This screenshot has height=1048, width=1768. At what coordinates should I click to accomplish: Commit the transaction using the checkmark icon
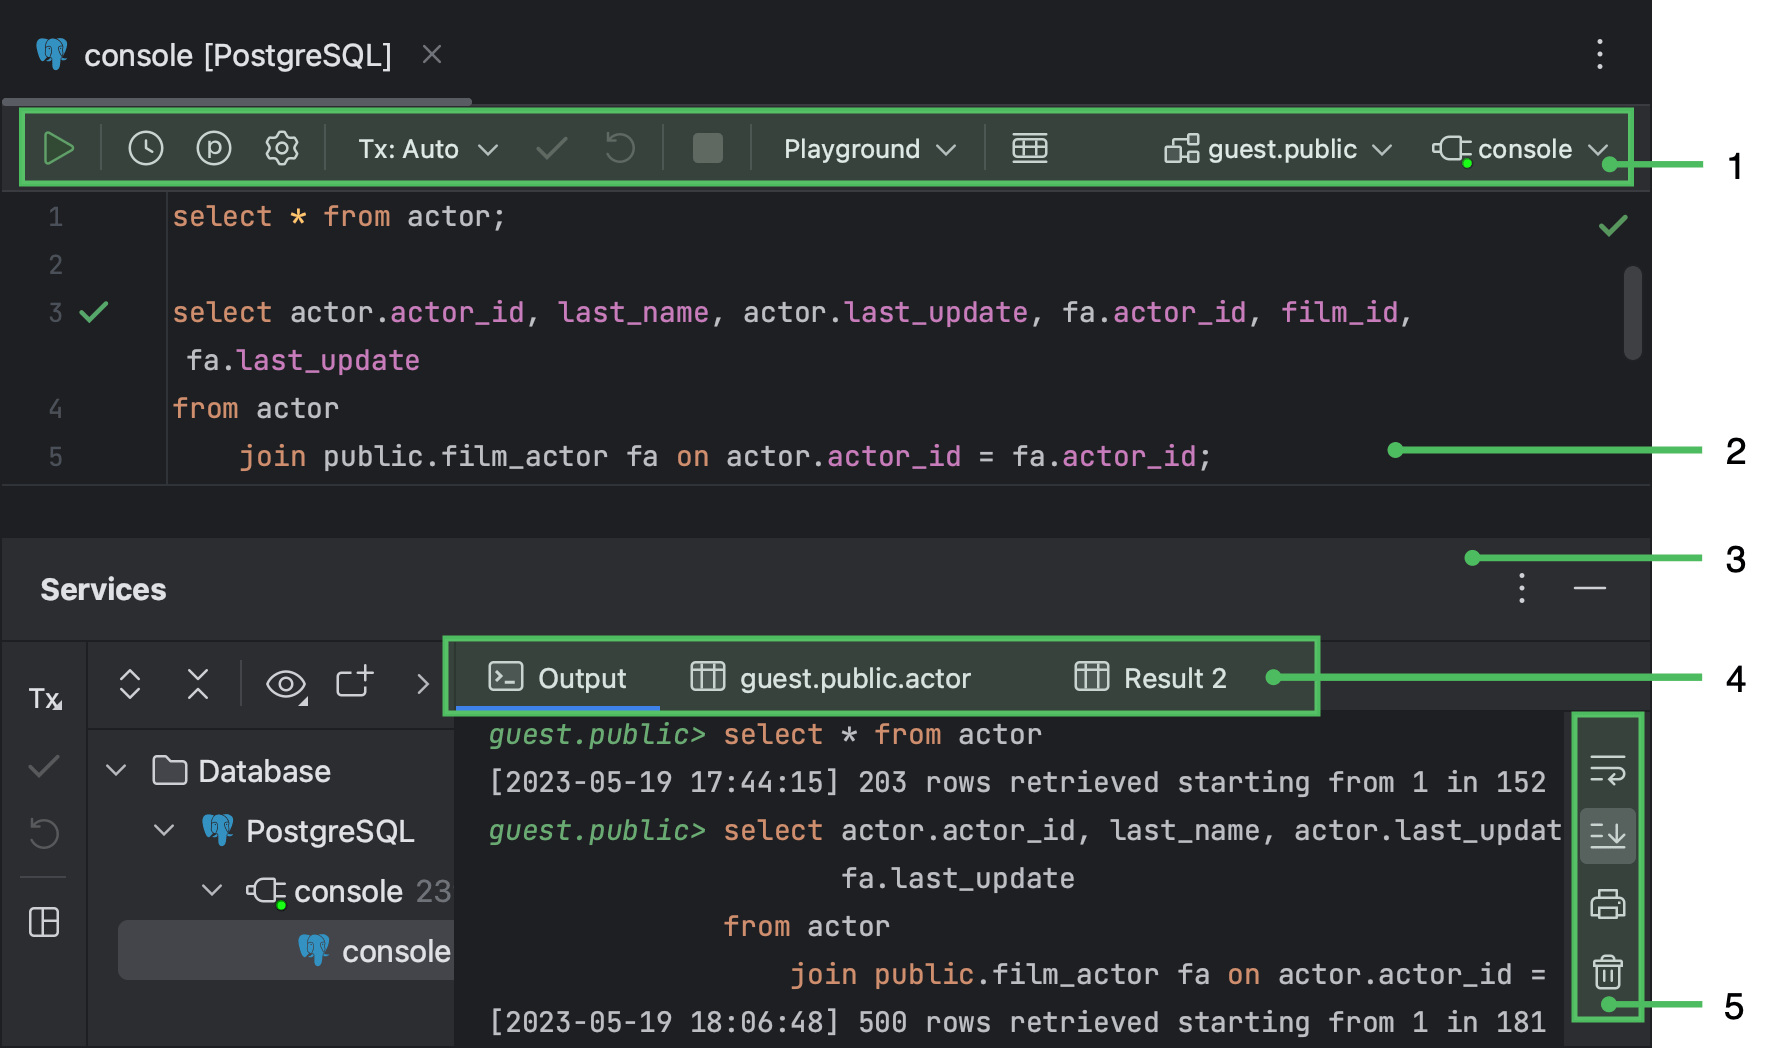[x=550, y=148]
